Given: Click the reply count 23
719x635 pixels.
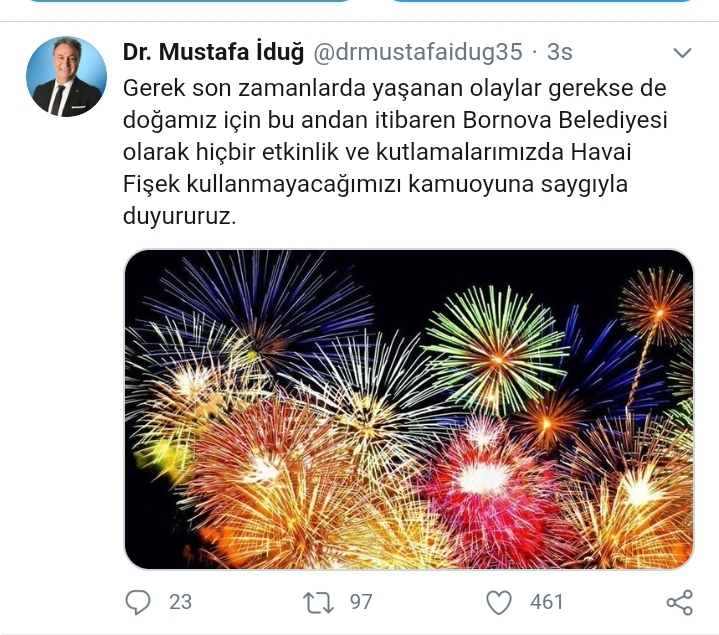Looking at the screenshot, I should pyautogui.click(x=180, y=602).
